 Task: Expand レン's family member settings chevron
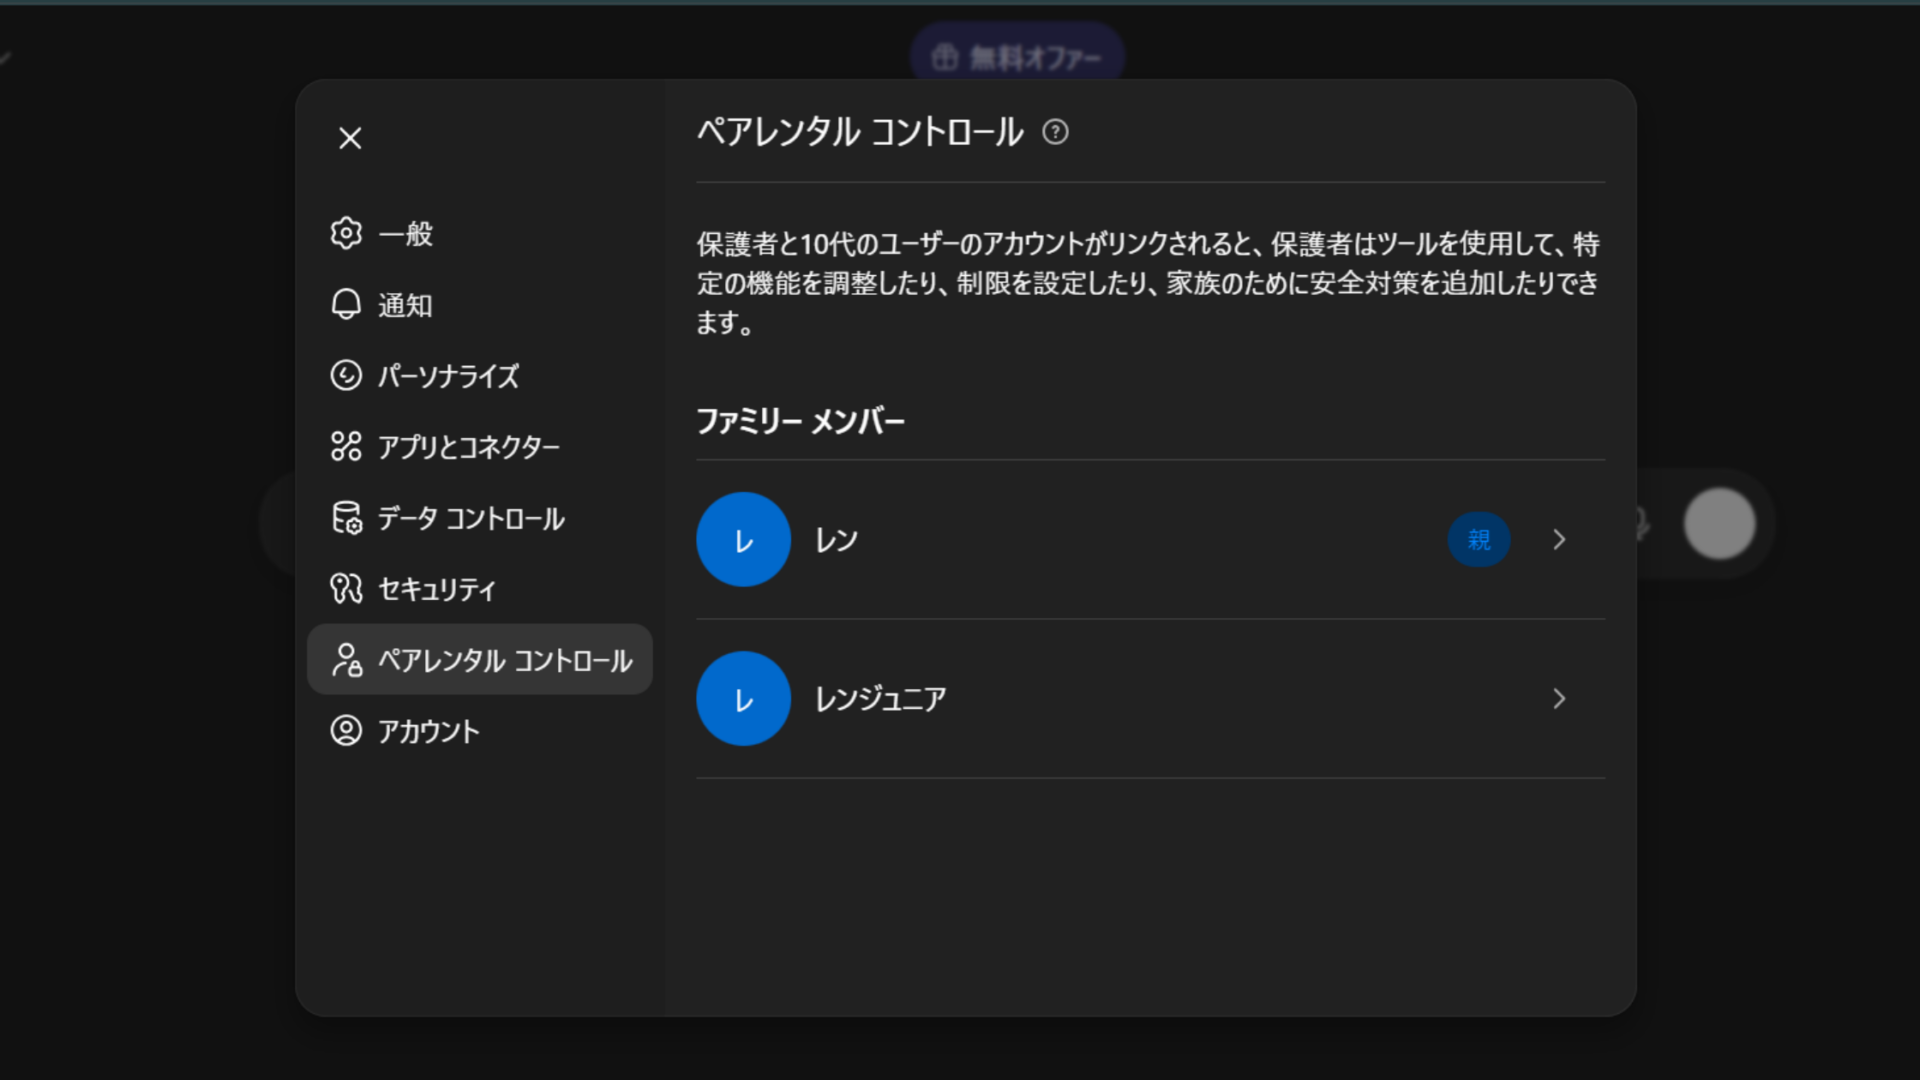(1558, 539)
